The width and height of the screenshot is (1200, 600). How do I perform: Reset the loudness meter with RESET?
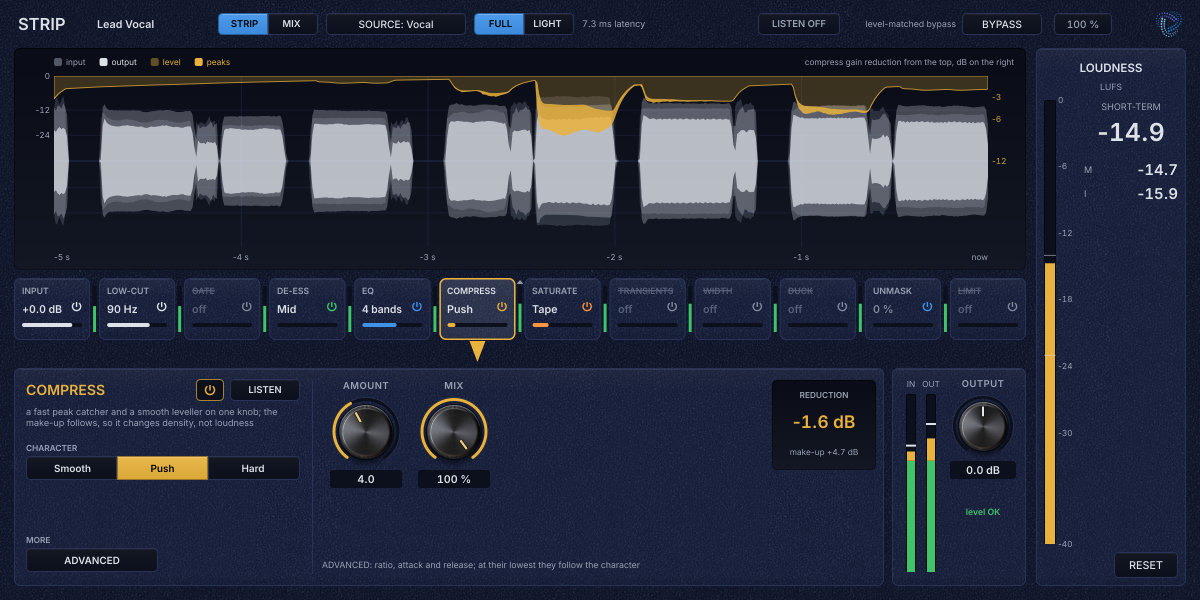click(x=1146, y=565)
